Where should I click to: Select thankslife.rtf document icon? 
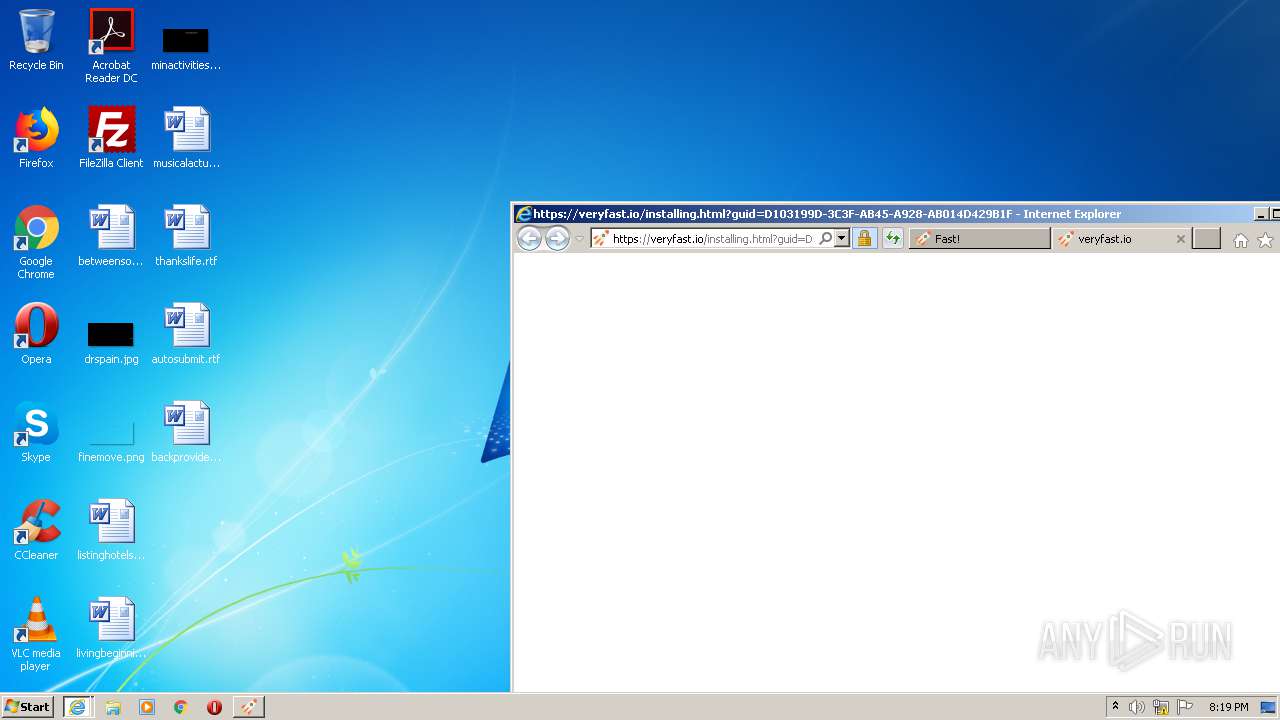click(x=186, y=236)
